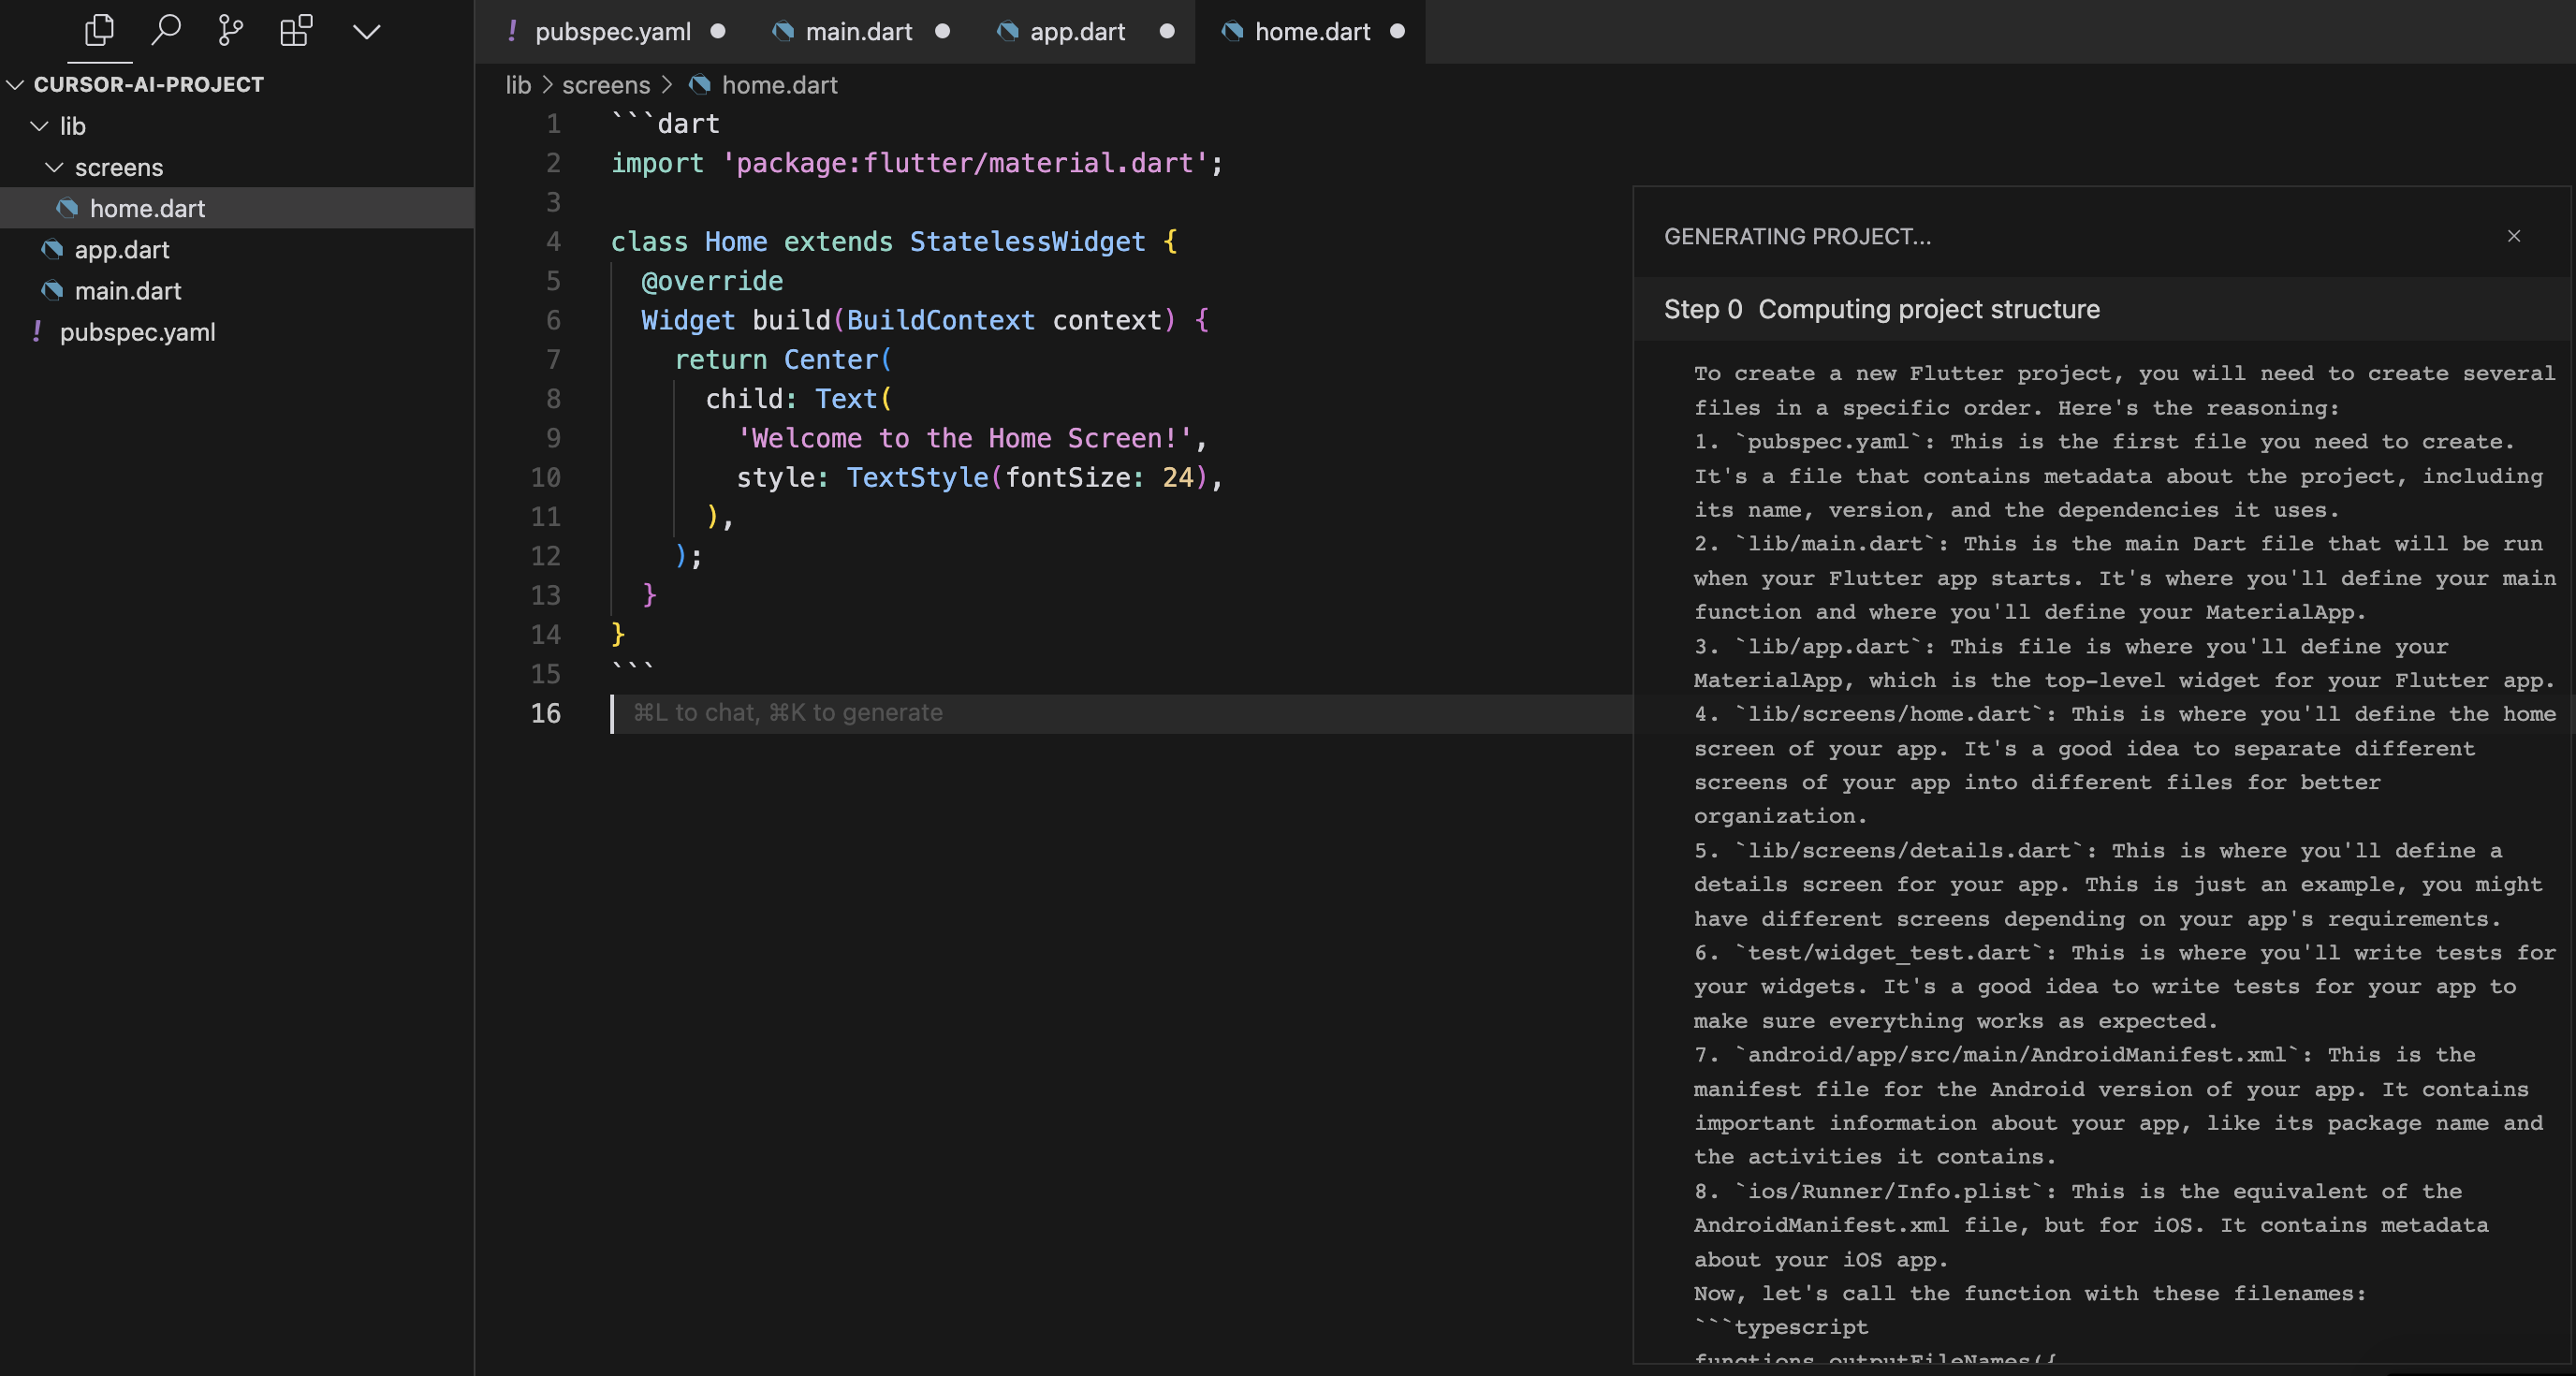Open the Extensions view icon
This screenshot has height=1376, width=2576.
pos(296,31)
